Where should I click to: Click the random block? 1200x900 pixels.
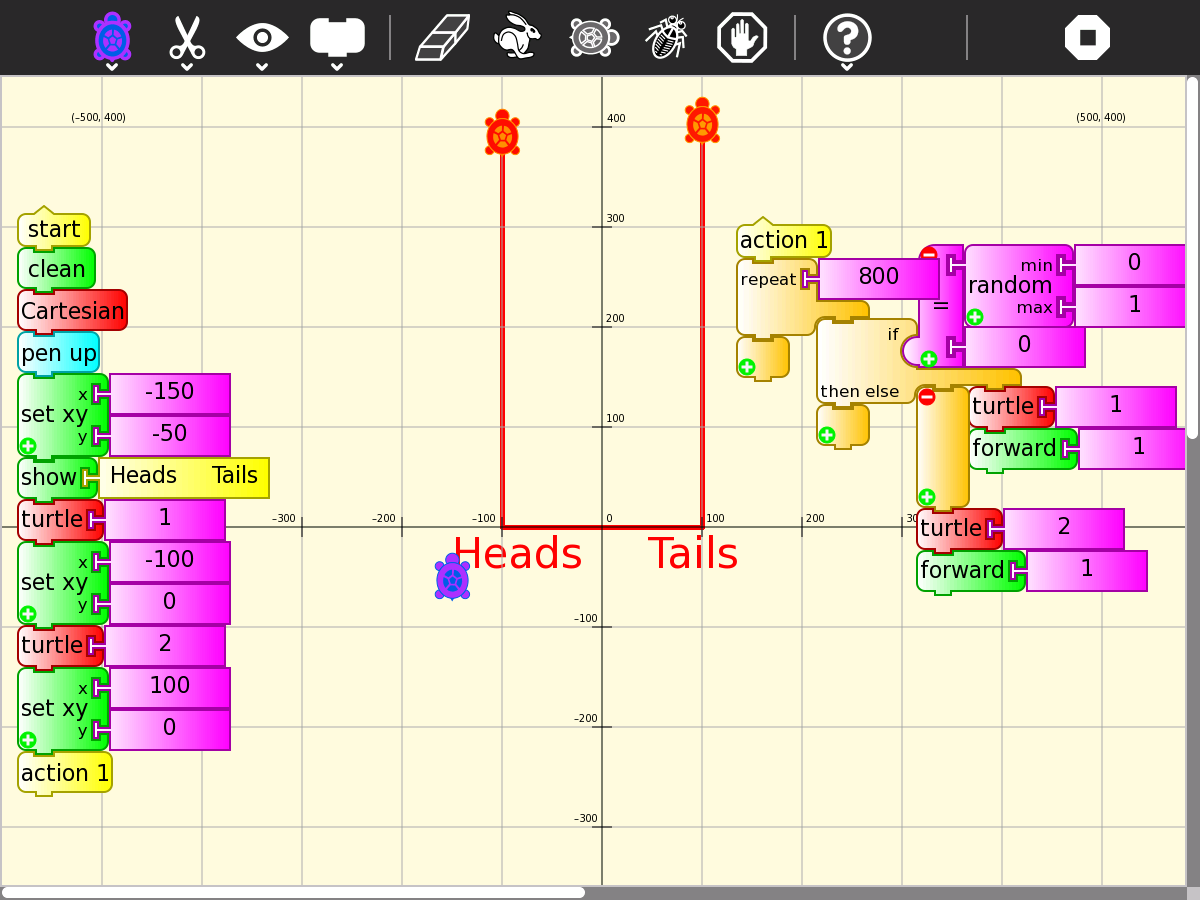coord(1018,286)
